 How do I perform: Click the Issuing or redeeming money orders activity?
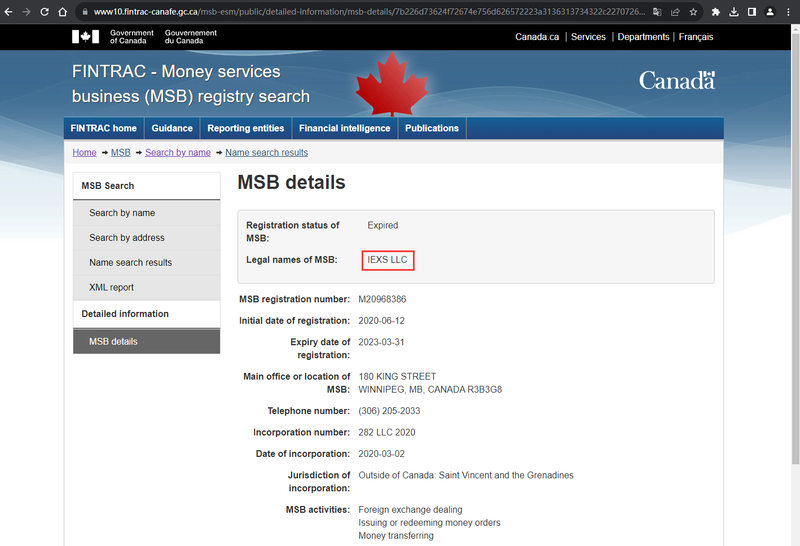pyautogui.click(x=429, y=523)
